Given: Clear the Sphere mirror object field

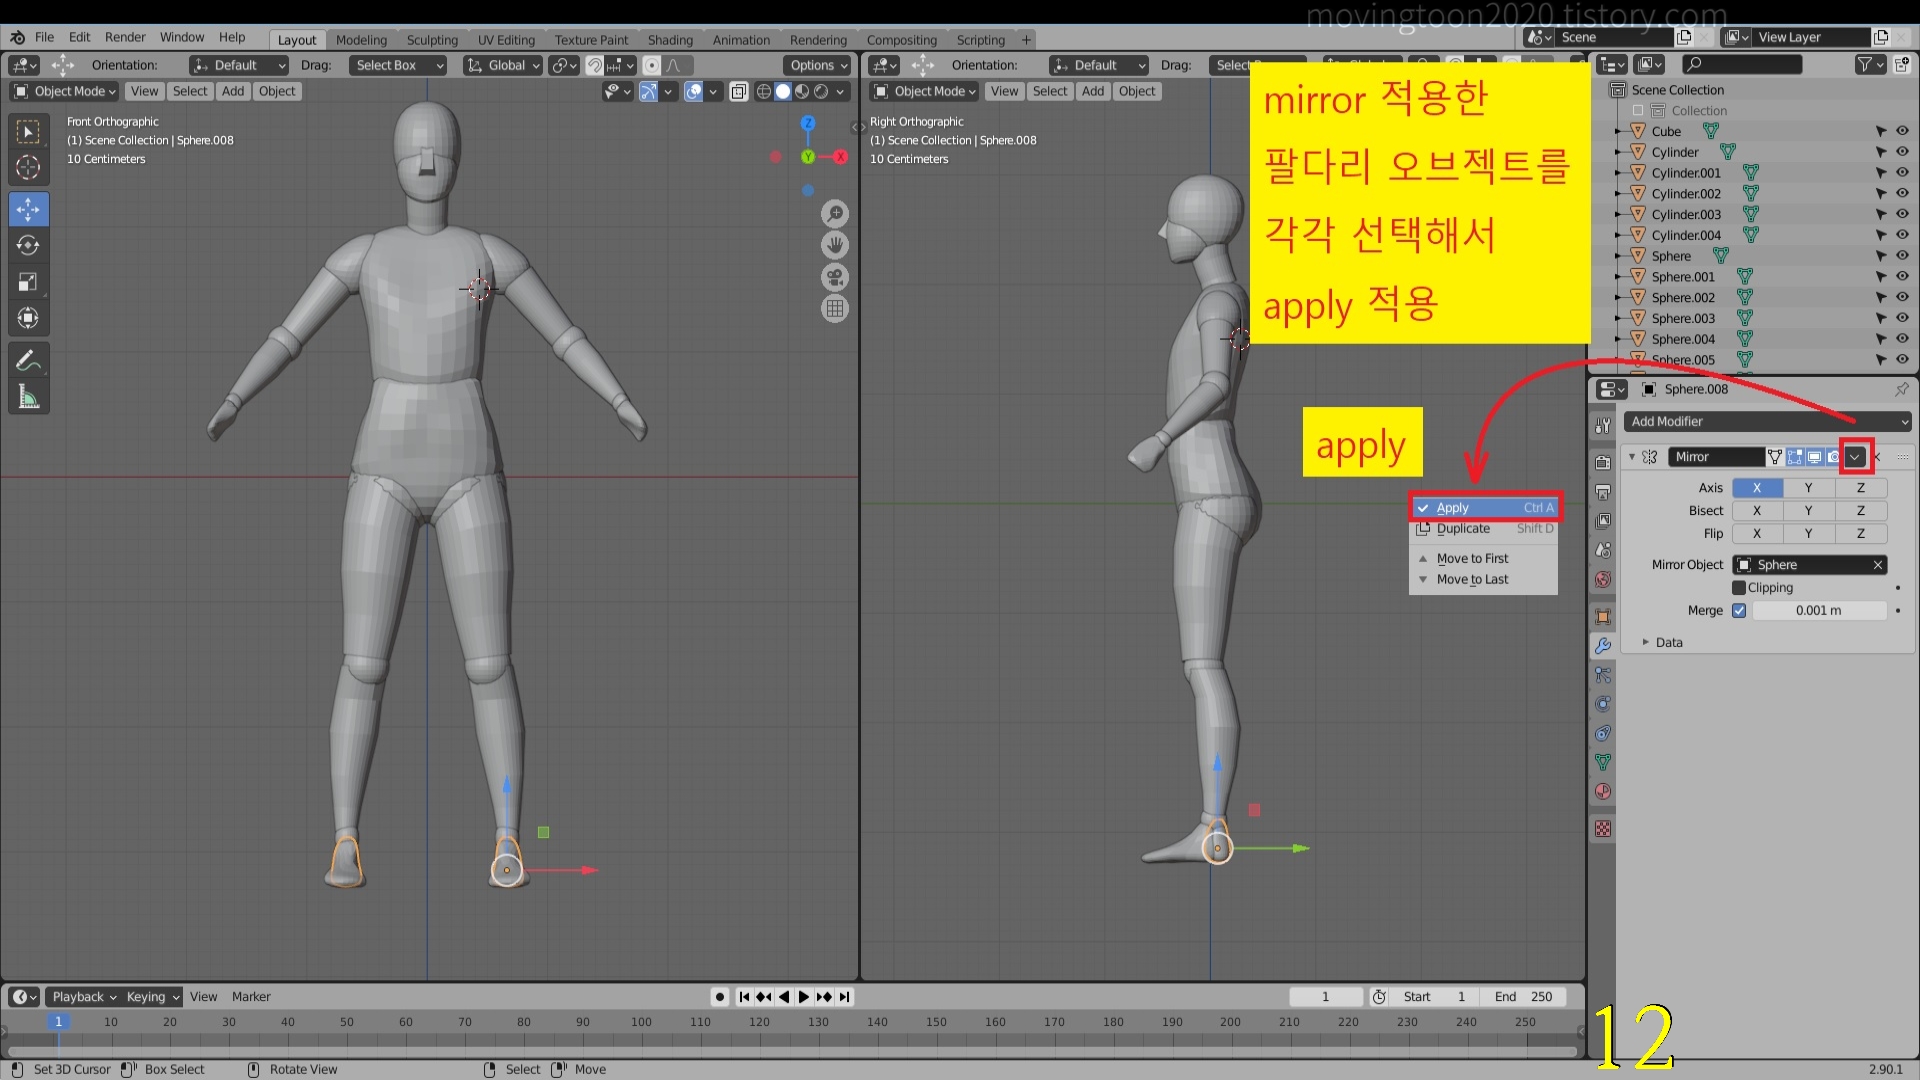Looking at the screenshot, I should tap(1878, 565).
